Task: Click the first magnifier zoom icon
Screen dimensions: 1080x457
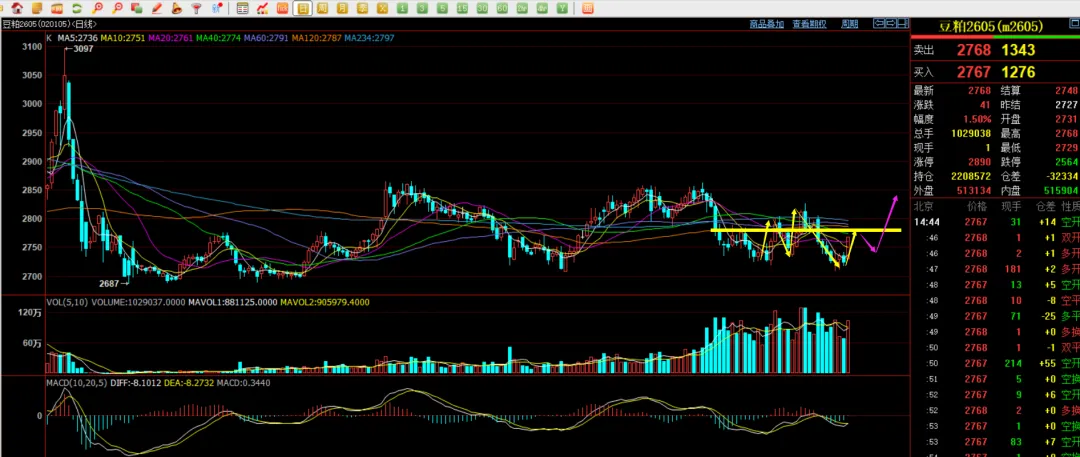Action: pos(98,8)
